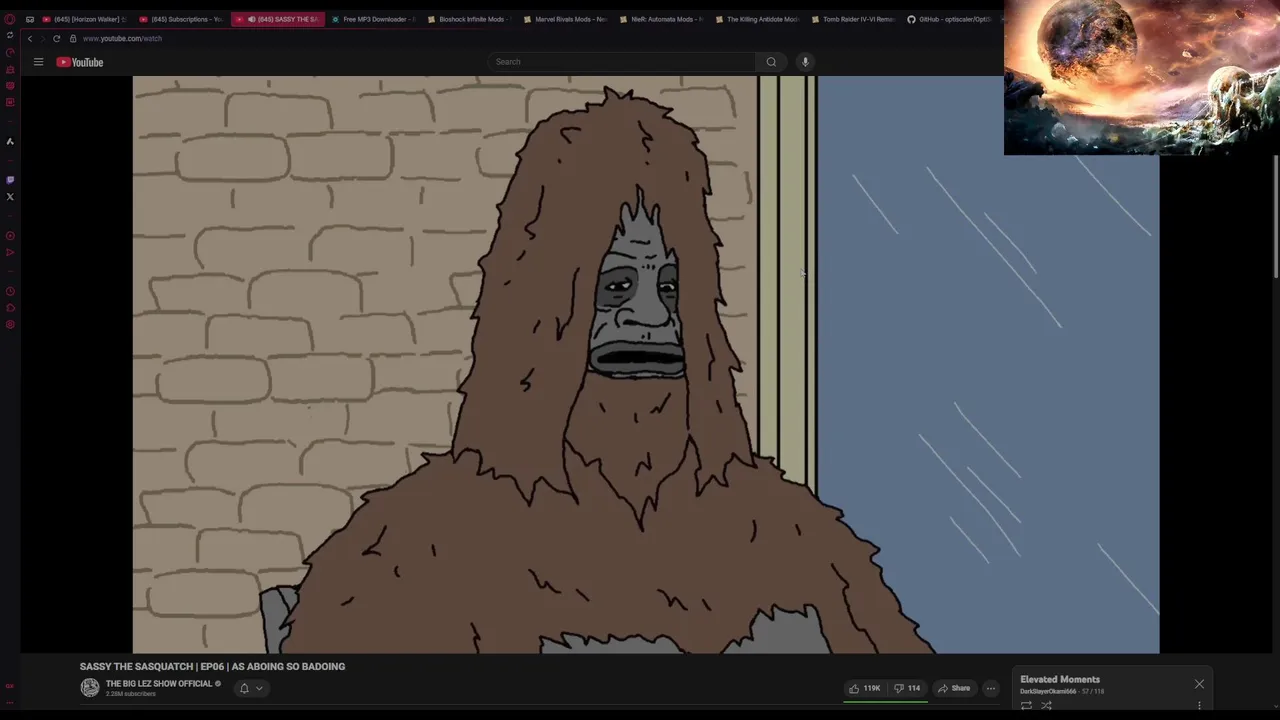Switch to the Free MP3 Downloader tab
1280x720 pixels.
click(373, 19)
